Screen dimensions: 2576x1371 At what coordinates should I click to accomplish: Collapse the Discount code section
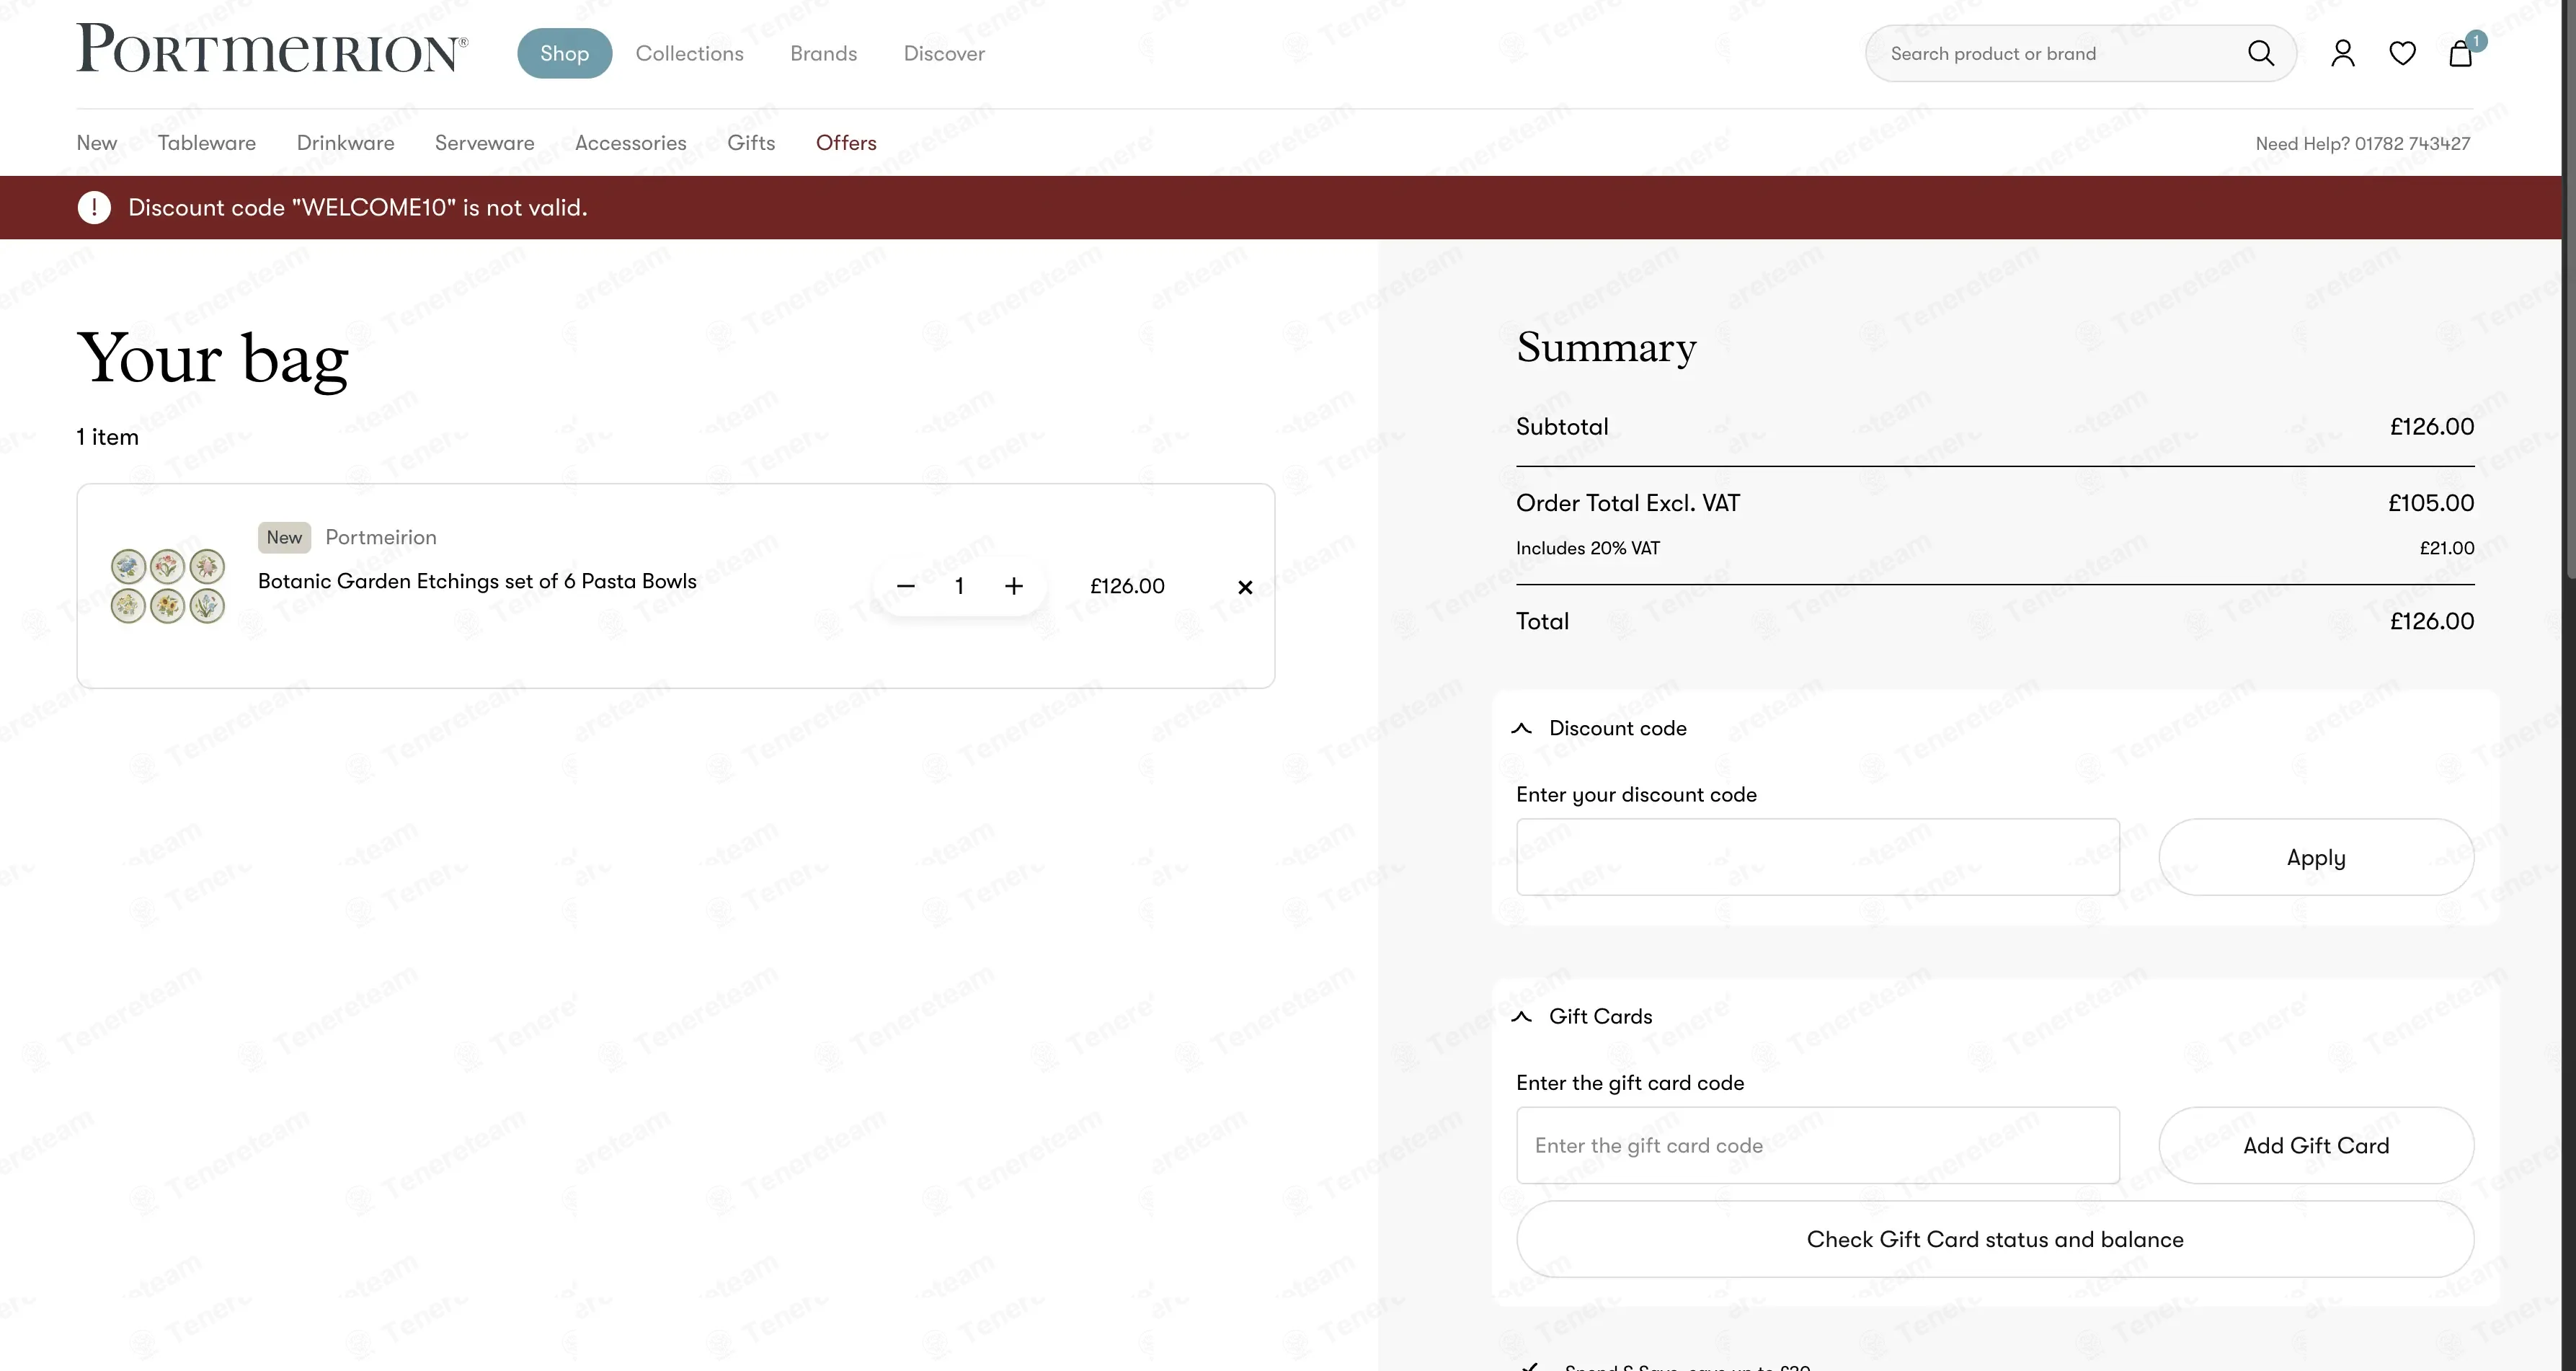click(x=1521, y=728)
